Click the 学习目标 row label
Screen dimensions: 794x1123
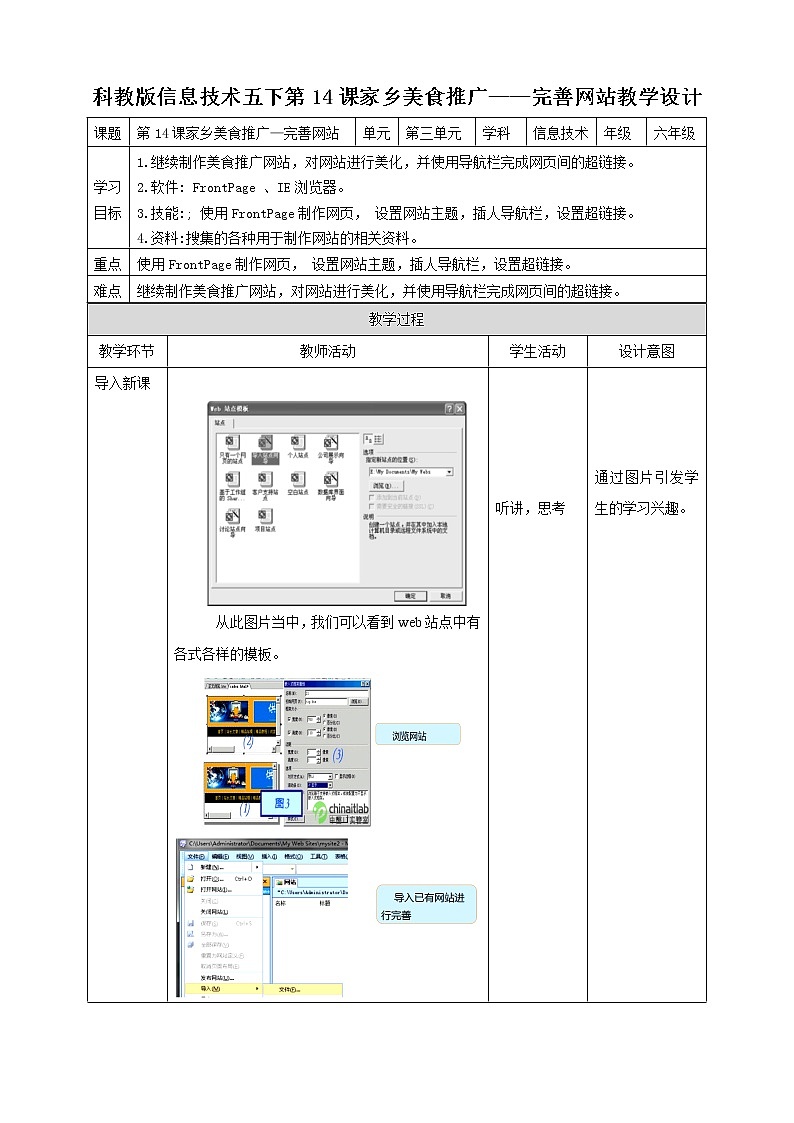(108, 200)
